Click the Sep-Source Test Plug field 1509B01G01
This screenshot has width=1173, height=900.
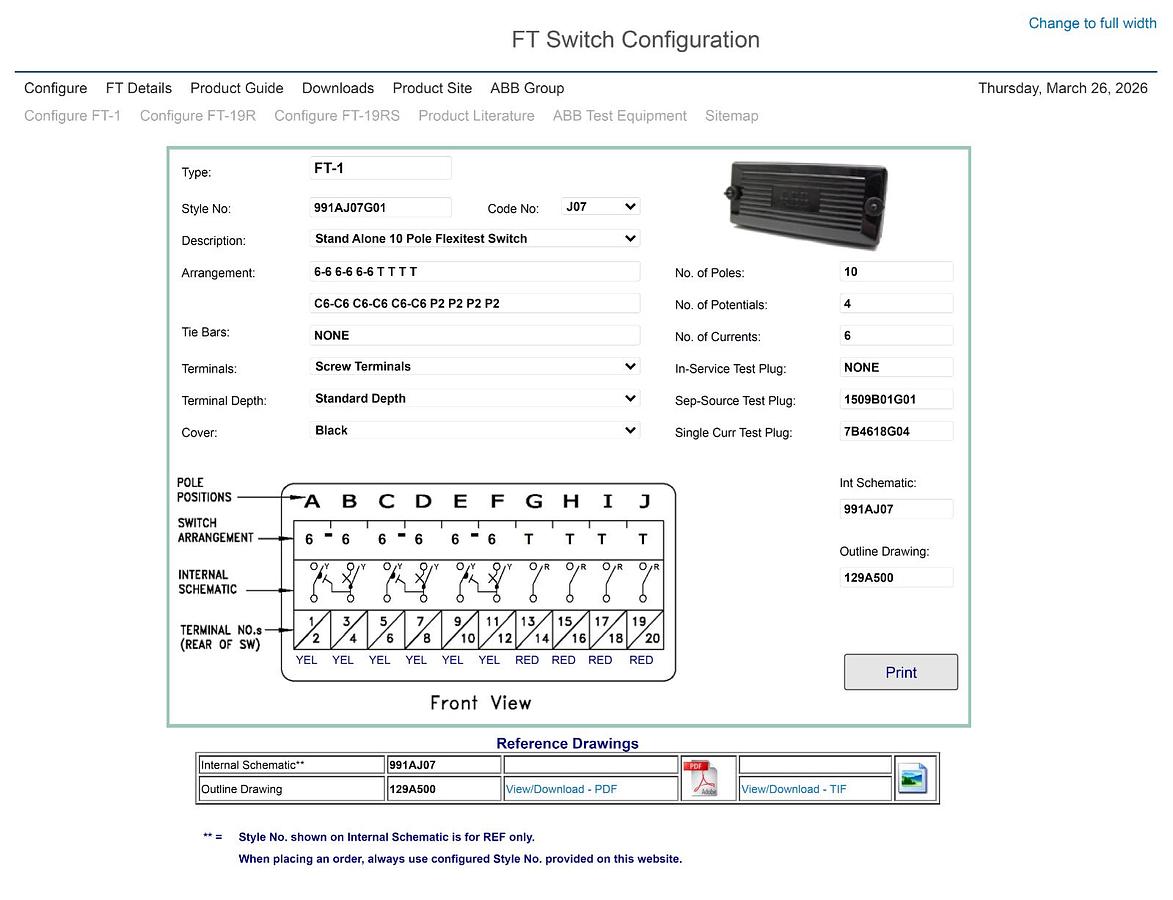tap(896, 400)
